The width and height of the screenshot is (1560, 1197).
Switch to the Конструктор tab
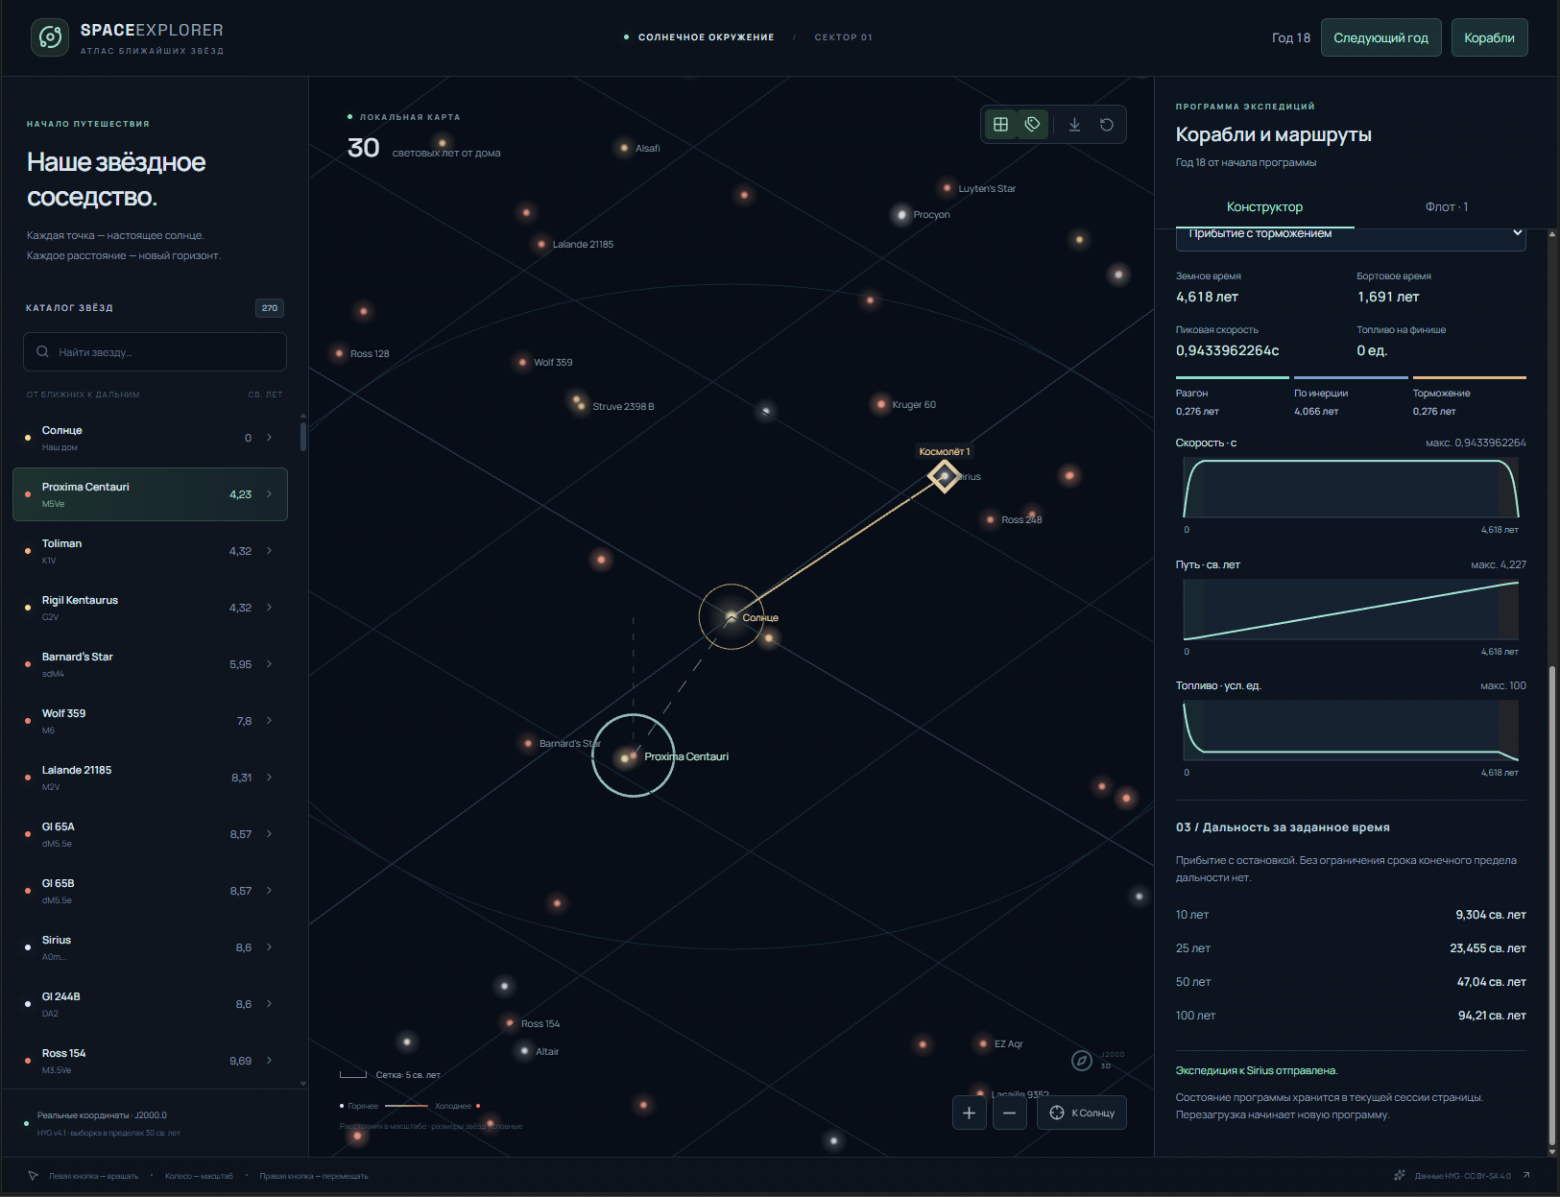coord(1264,207)
